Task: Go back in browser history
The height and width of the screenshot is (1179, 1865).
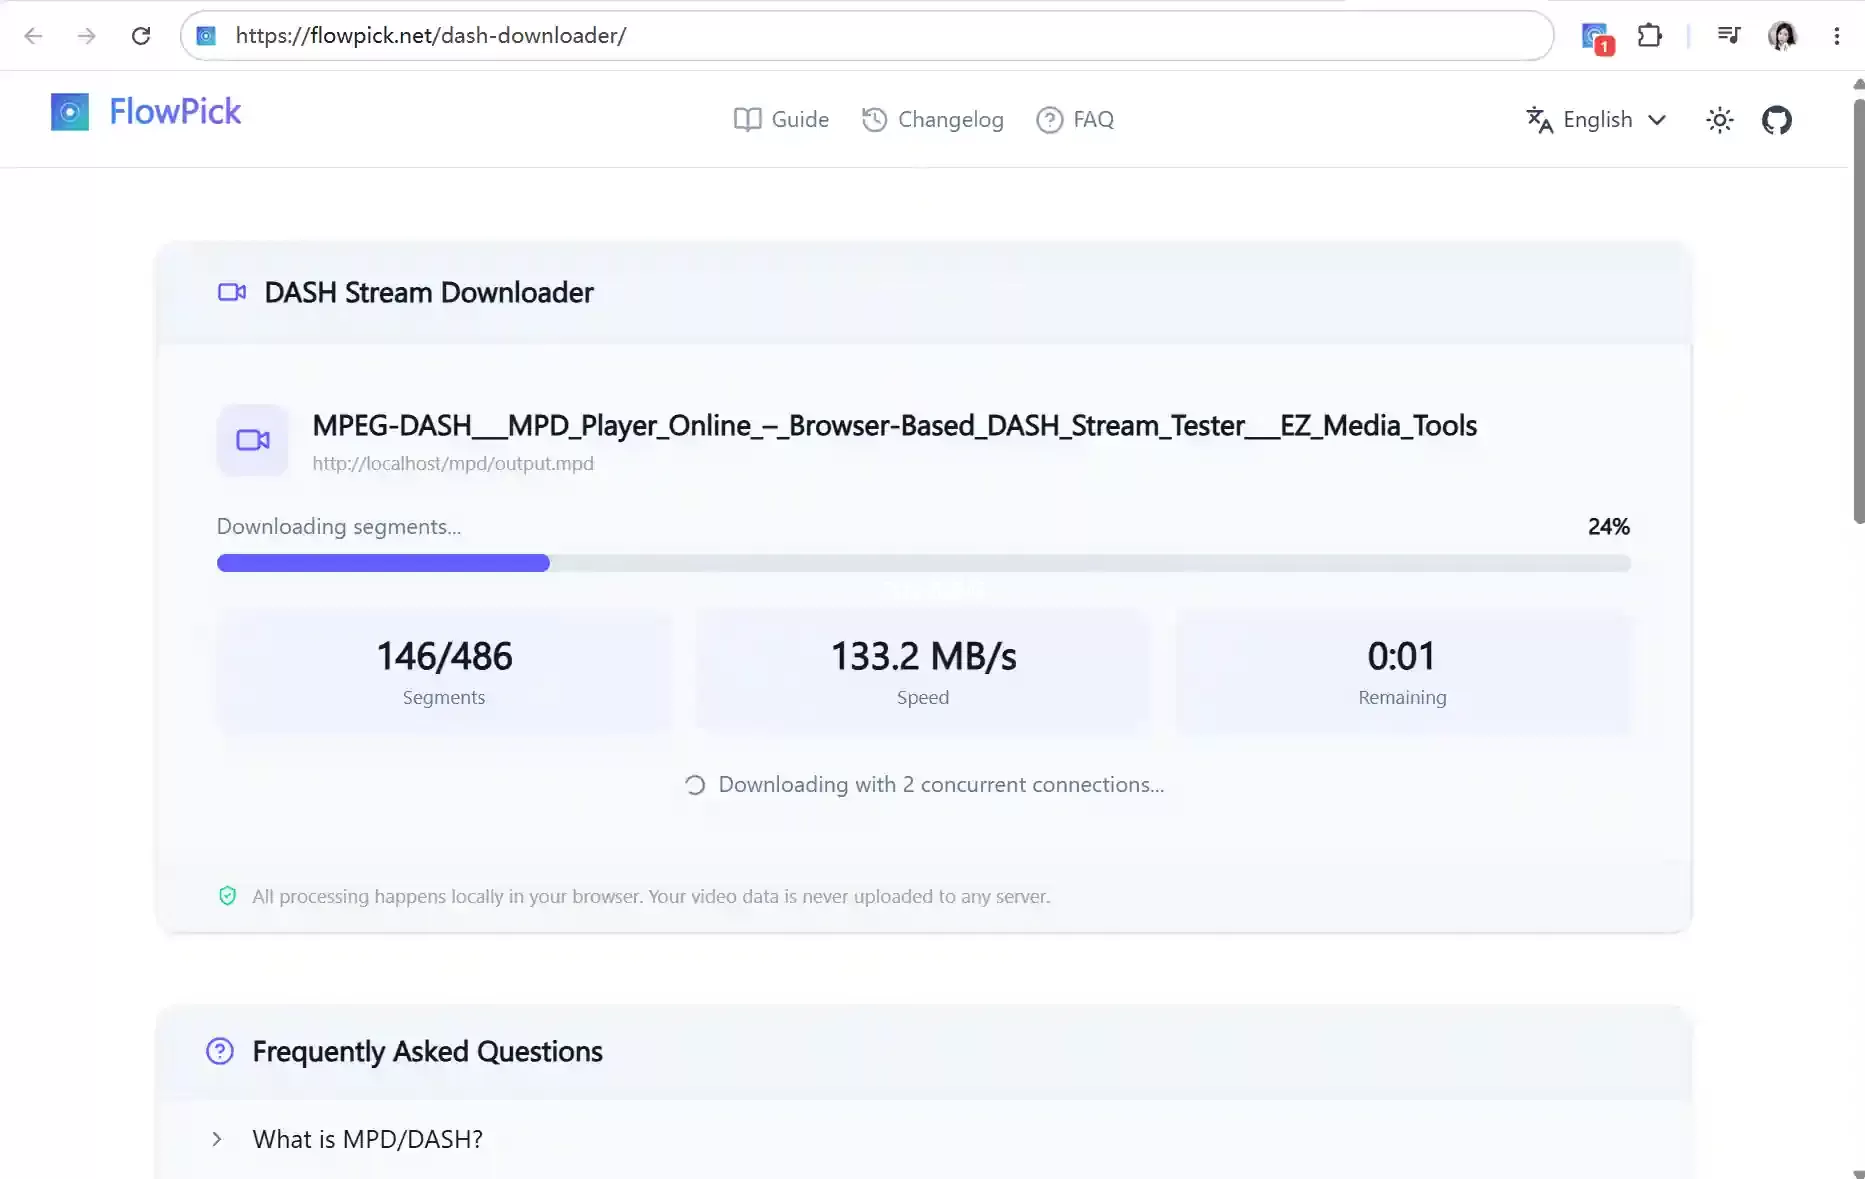Action: coord(33,36)
